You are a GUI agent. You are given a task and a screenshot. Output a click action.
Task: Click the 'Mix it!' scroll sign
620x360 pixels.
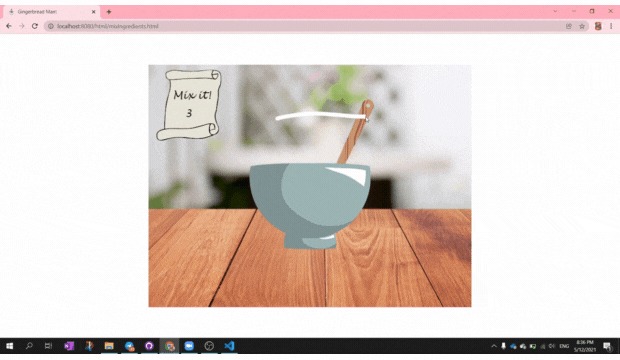pyautogui.click(x=189, y=105)
